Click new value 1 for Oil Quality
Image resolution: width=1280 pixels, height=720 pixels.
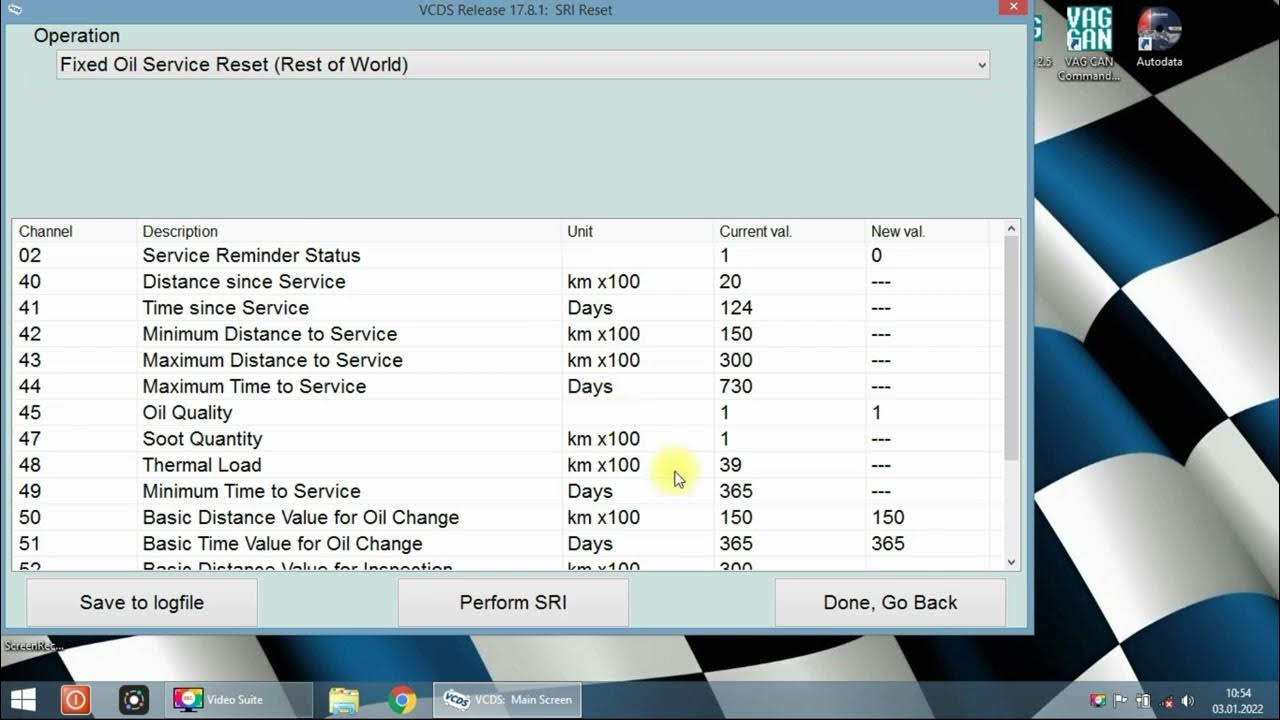pyautogui.click(x=876, y=412)
